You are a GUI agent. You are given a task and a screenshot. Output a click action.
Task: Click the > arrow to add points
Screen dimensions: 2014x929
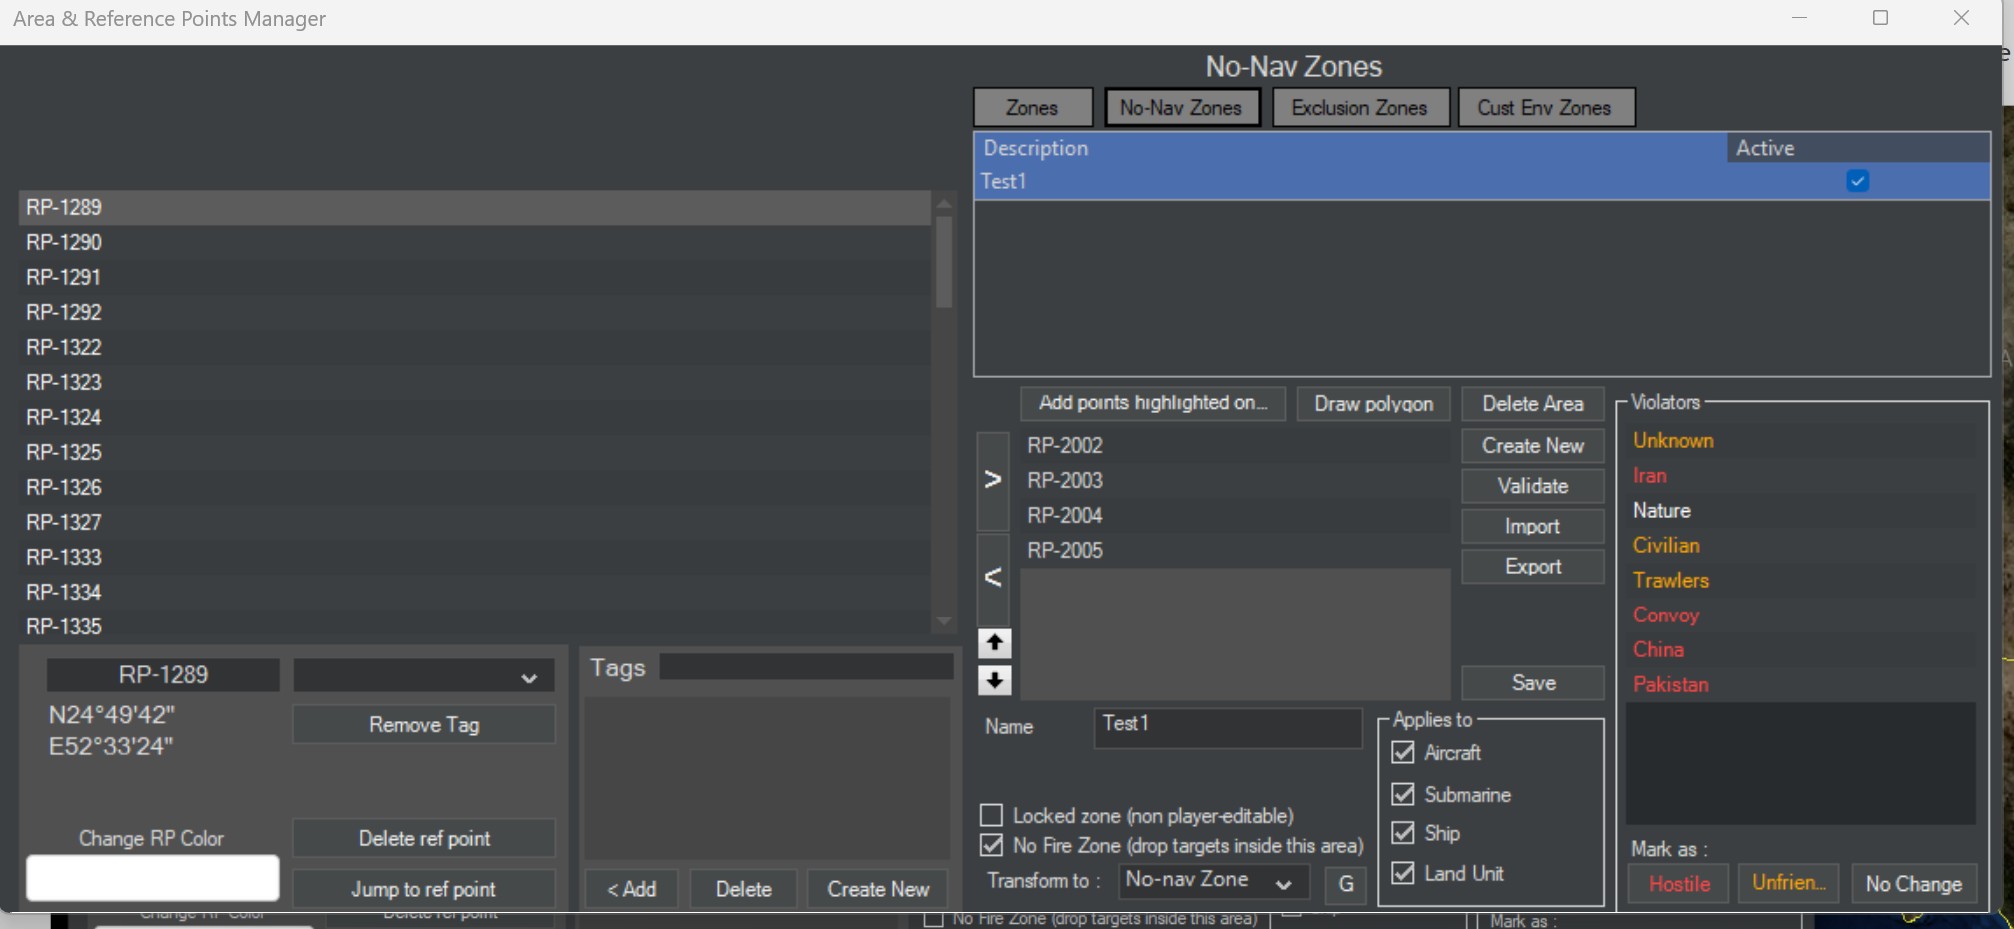993,480
